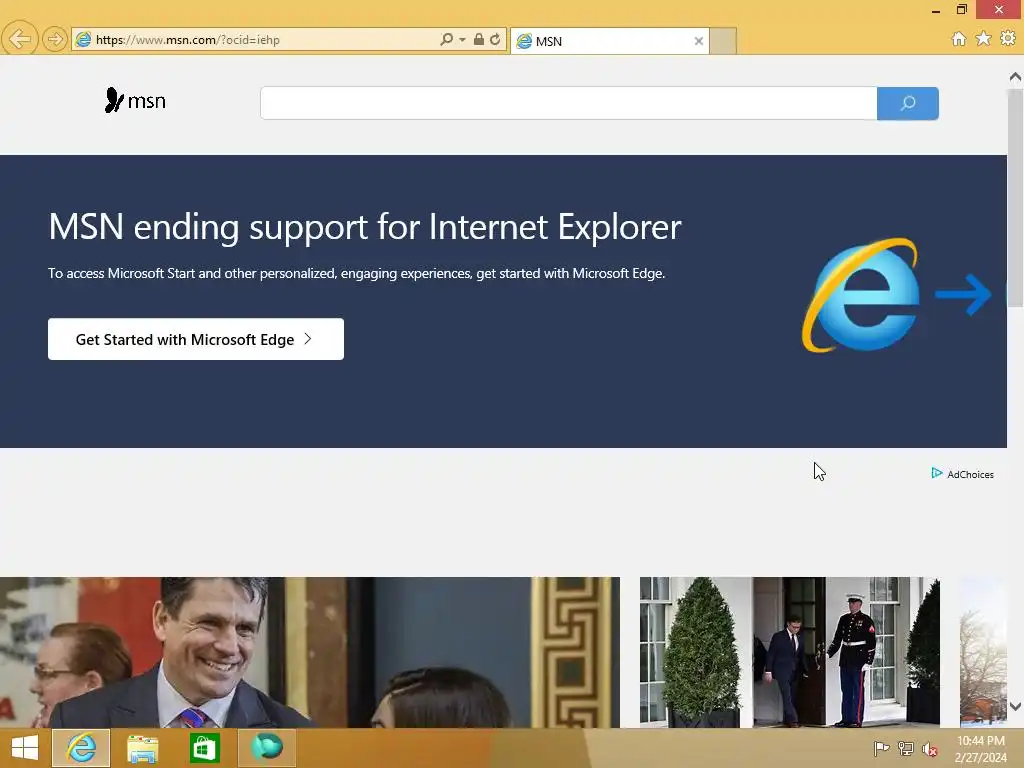The width and height of the screenshot is (1024, 768).
Task: Click the blue search magnifier button
Action: tap(908, 103)
